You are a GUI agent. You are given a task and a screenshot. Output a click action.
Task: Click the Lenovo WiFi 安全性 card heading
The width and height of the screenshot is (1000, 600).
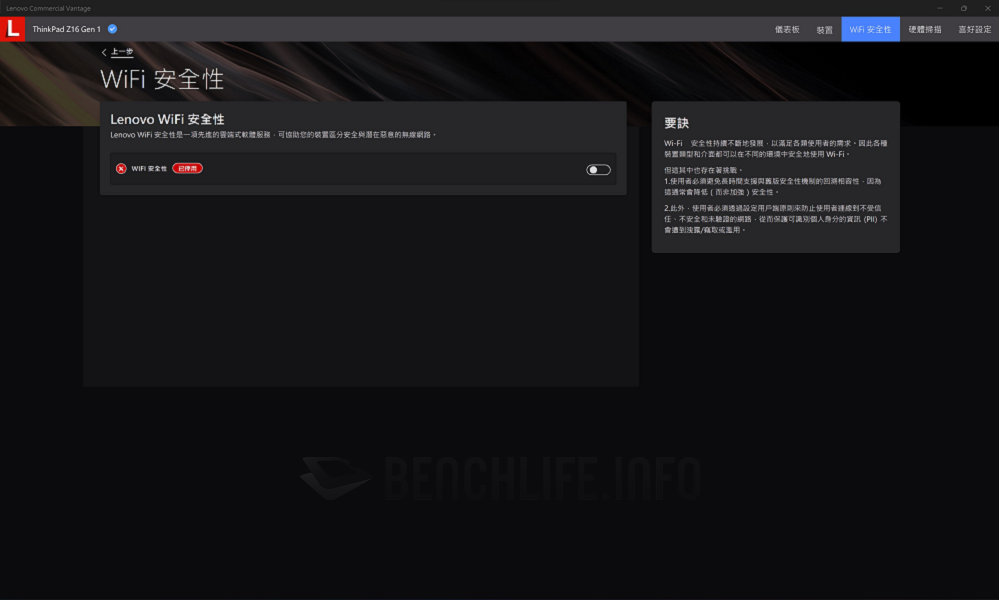pyautogui.click(x=167, y=119)
